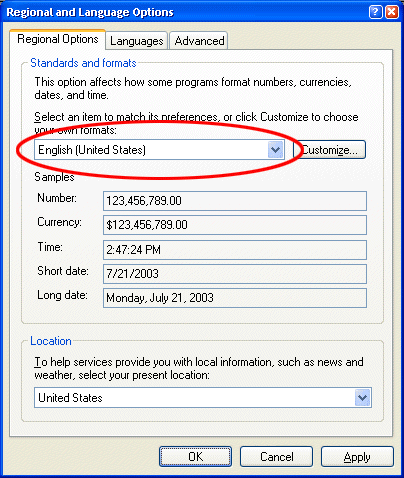The width and height of the screenshot is (404, 478).
Task: Confirm with the OK button
Action: [x=195, y=457]
